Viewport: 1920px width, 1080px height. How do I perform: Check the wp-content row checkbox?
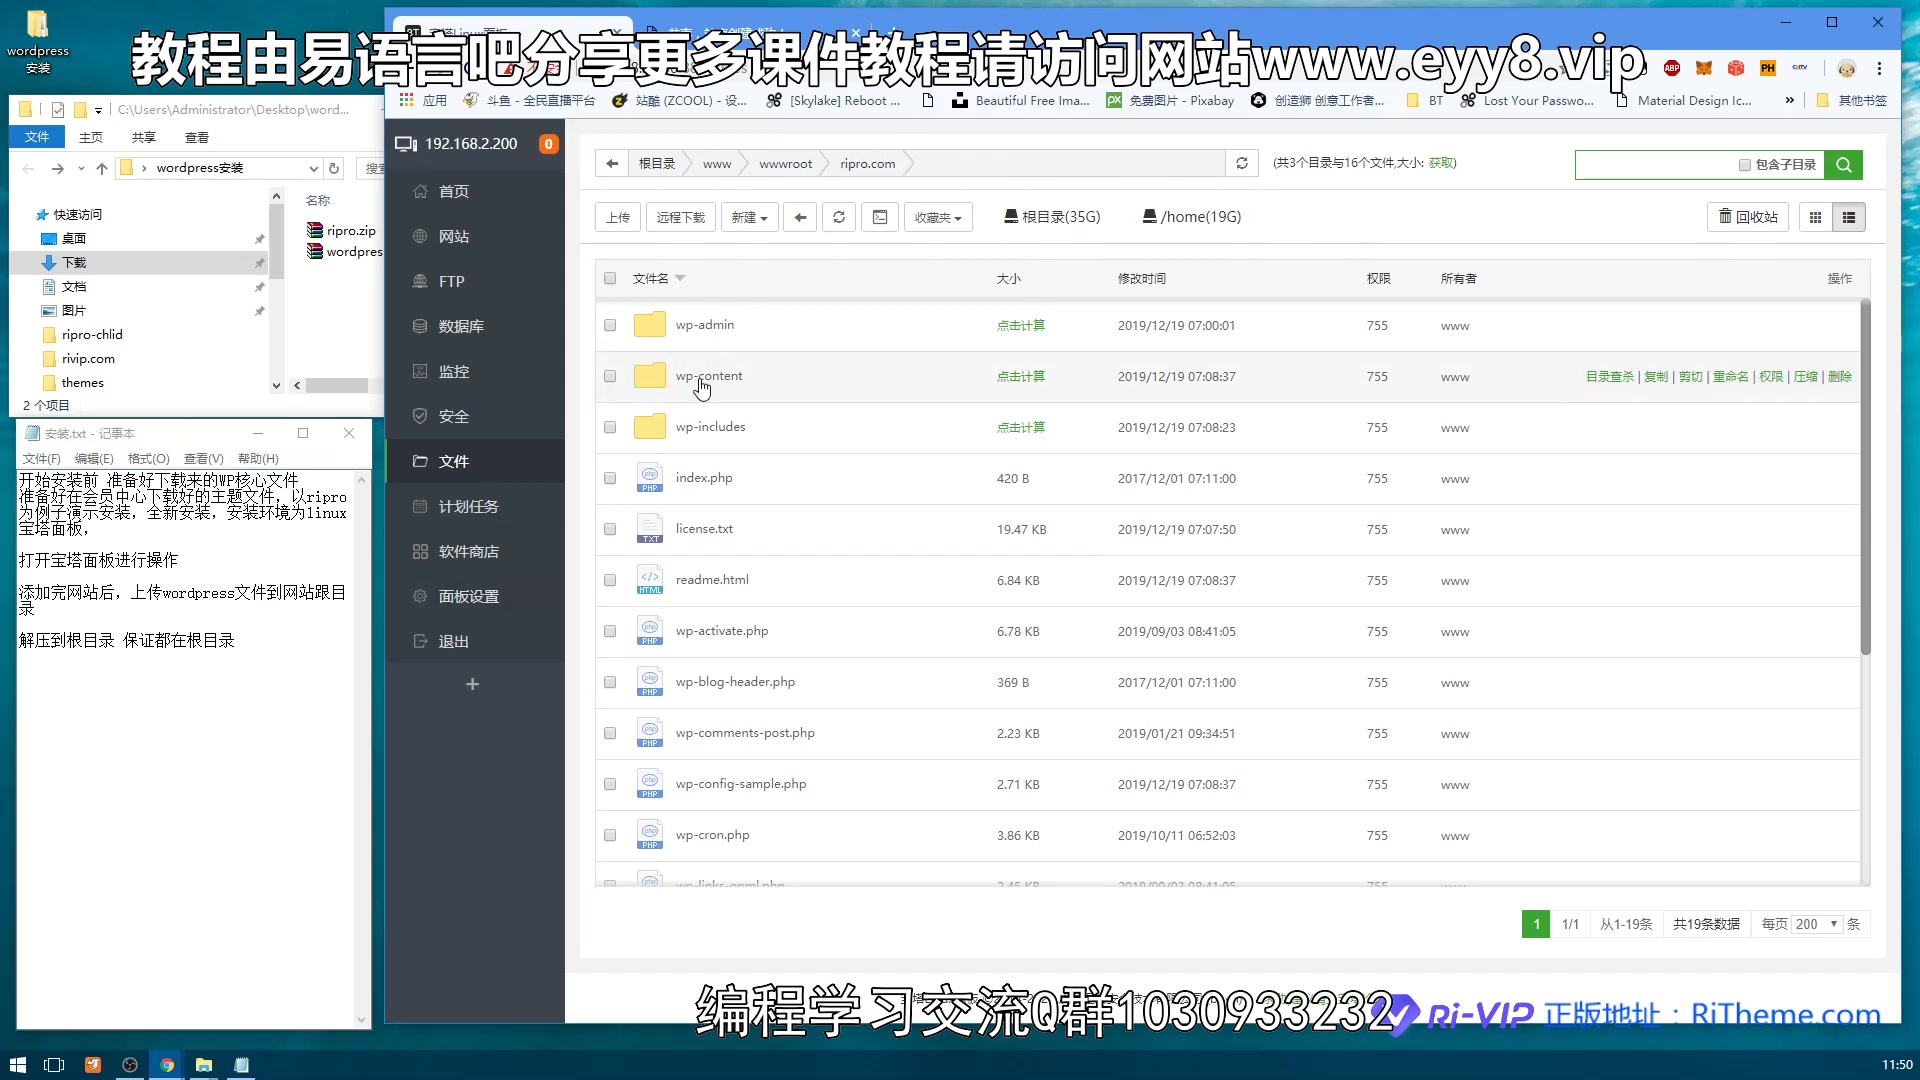click(x=610, y=376)
